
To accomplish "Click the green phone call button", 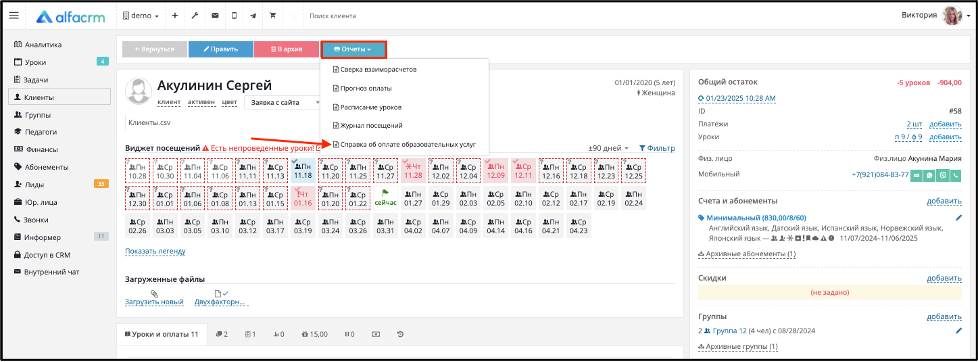I will click(x=955, y=175).
